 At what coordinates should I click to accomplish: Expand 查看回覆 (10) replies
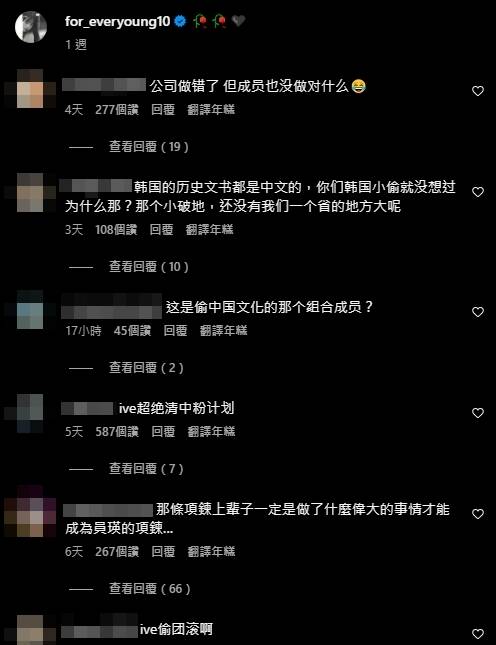[148, 267]
